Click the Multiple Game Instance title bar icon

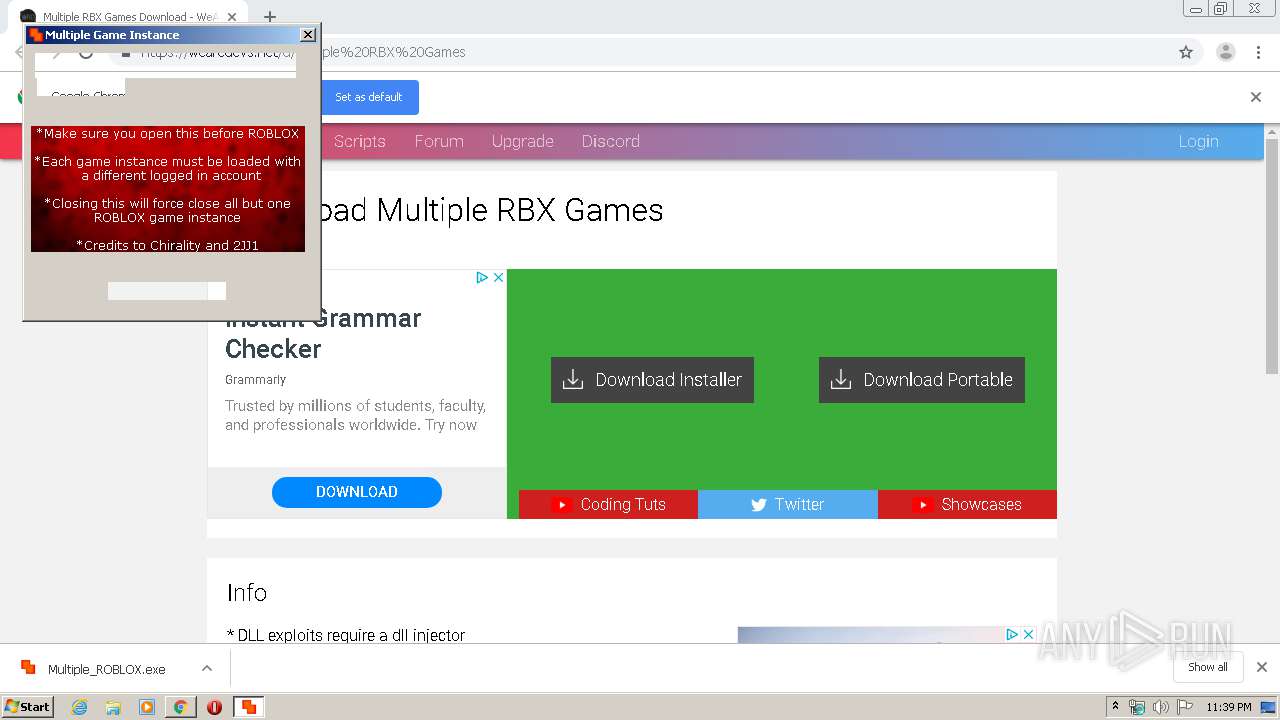(x=35, y=34)
